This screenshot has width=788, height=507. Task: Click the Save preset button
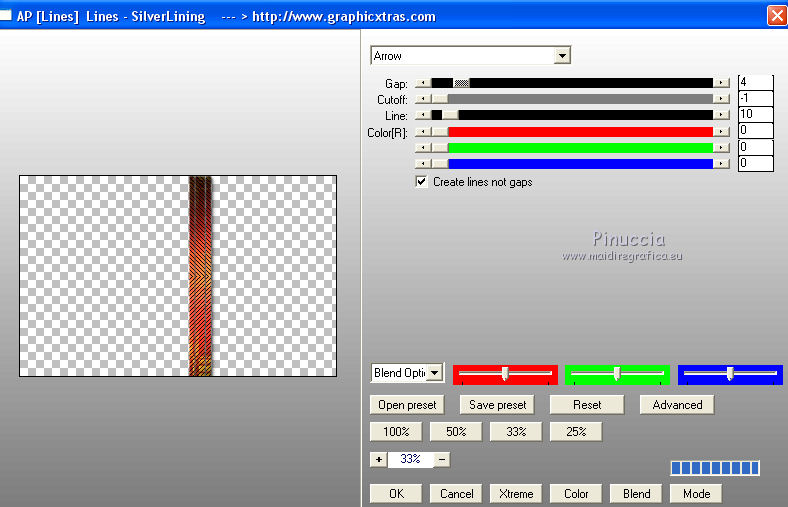coord(497,405)
